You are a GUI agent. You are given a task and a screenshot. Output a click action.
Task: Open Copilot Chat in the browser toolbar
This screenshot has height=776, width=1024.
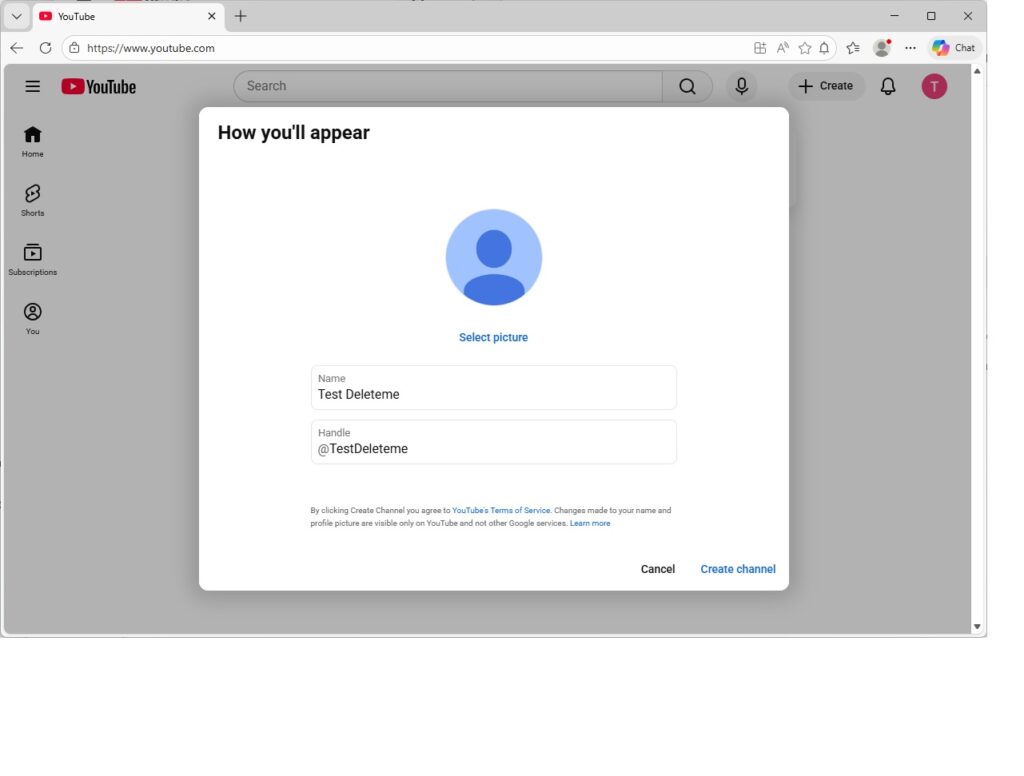pos(952,47)
